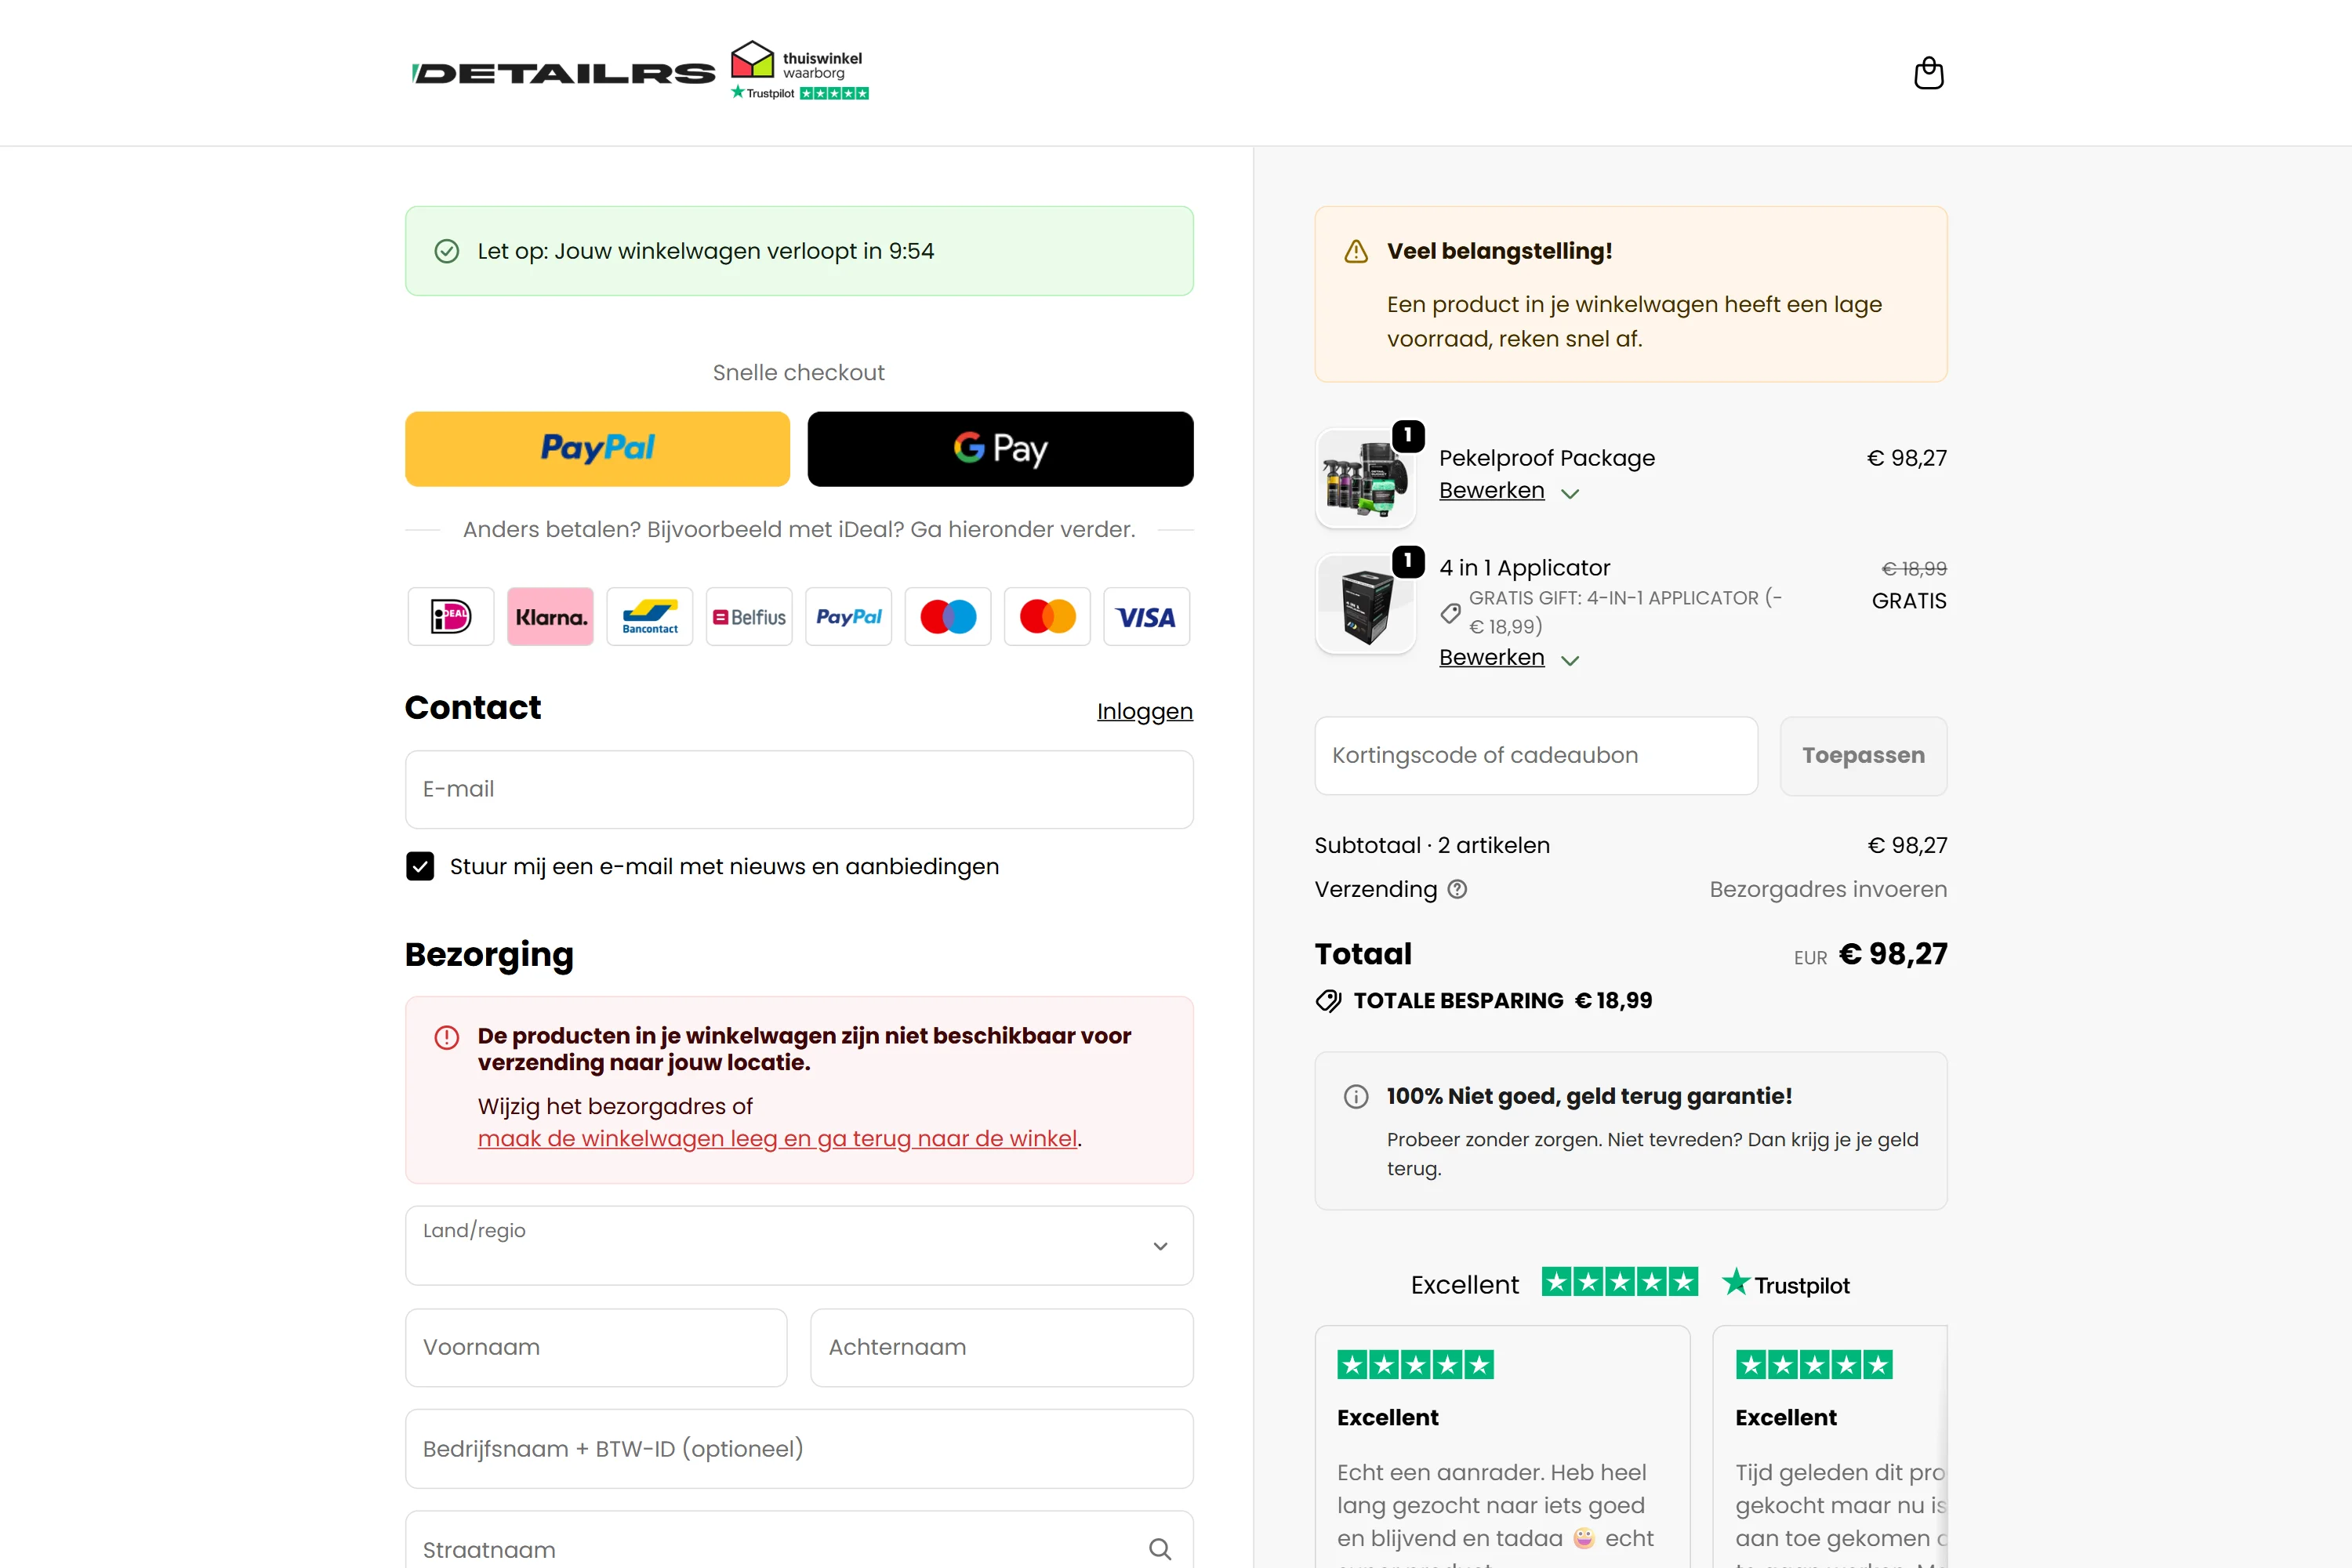Click the shipping help question mark icon
Screen dimensions: 2352x1568
[1457, 889]
